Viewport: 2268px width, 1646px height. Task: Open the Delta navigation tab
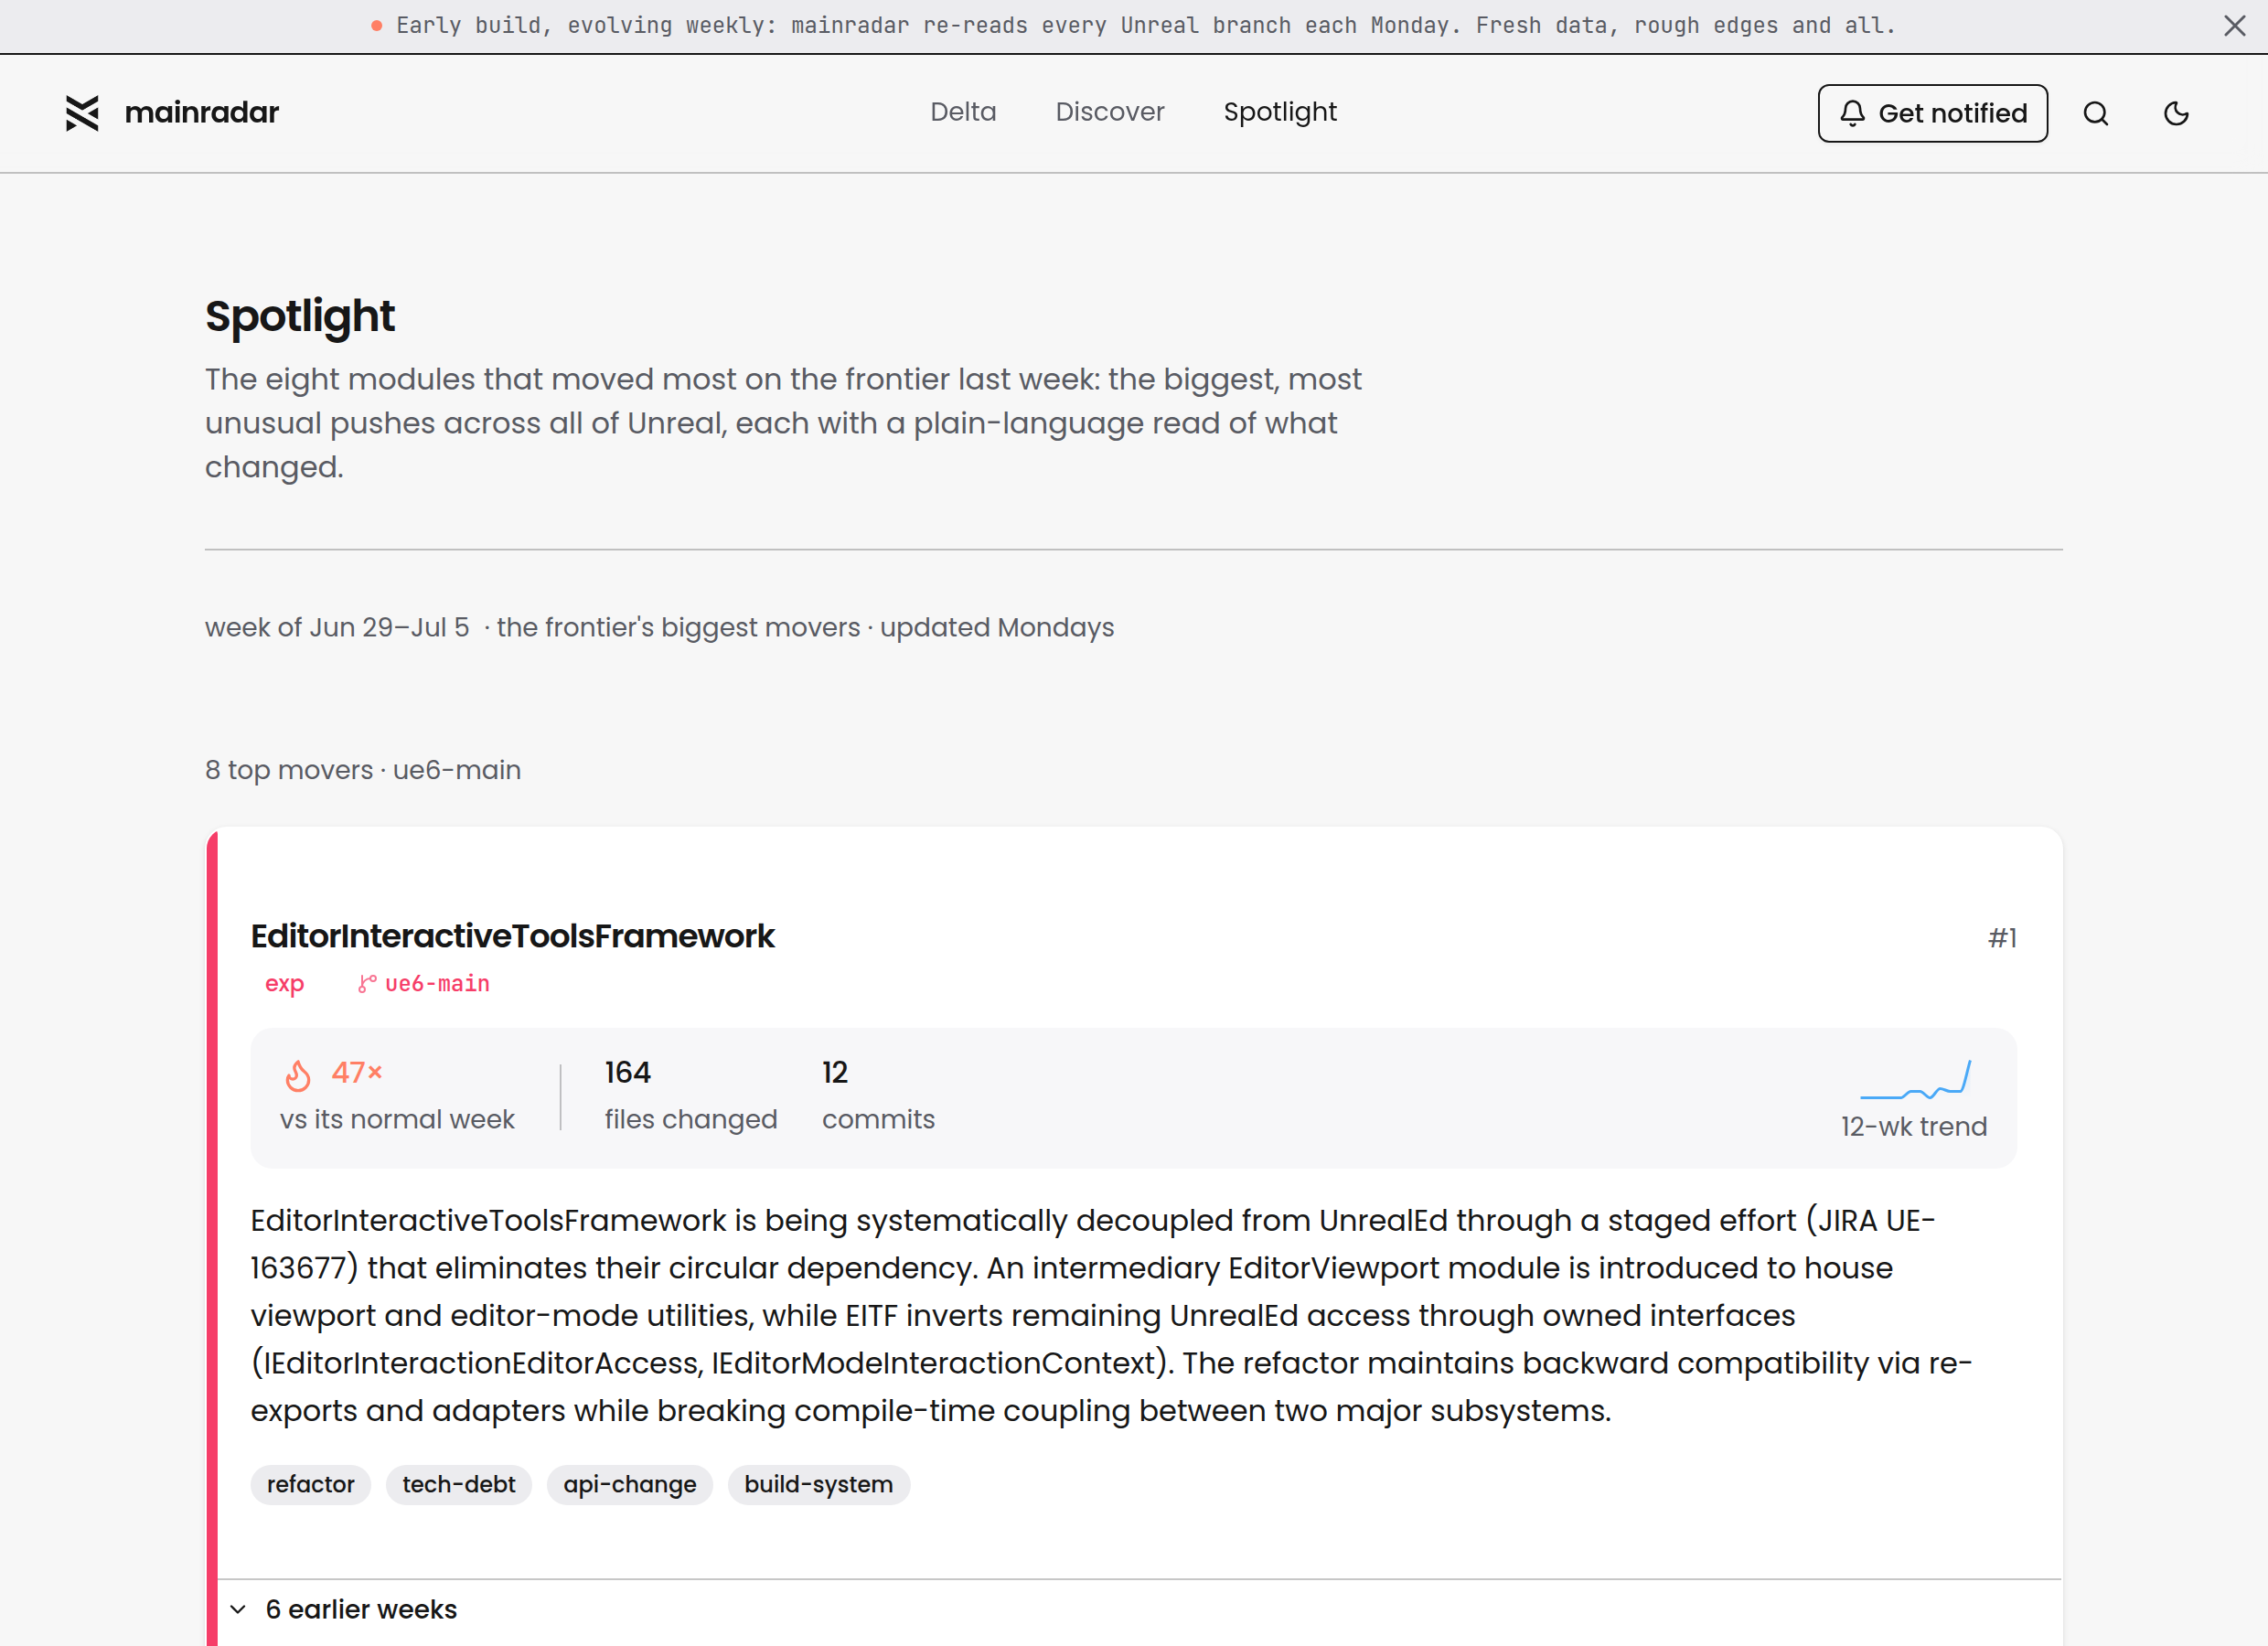(x=963, y=112)
